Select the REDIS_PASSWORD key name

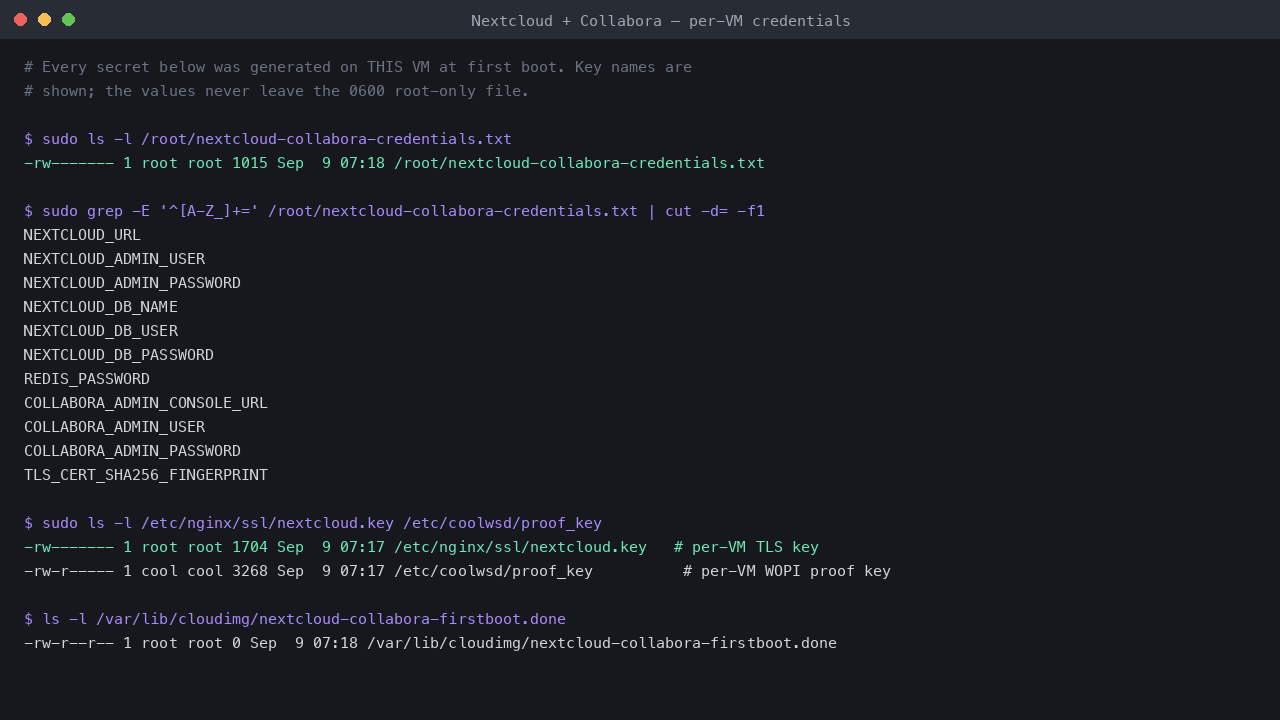pos(87,379)
